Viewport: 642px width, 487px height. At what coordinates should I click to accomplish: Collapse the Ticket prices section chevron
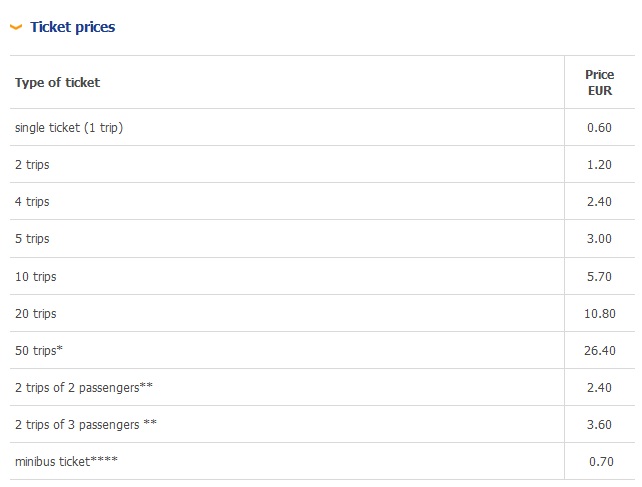(x=16, y=27)
